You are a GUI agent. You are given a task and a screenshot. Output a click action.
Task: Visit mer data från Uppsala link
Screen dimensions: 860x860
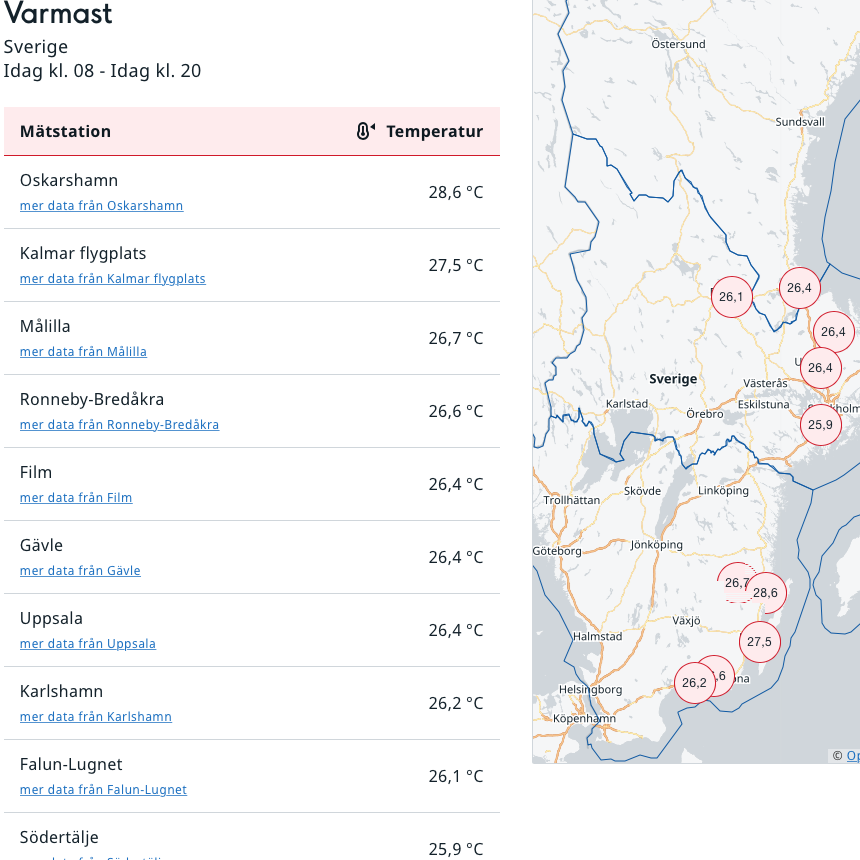[x=88, y=643]
